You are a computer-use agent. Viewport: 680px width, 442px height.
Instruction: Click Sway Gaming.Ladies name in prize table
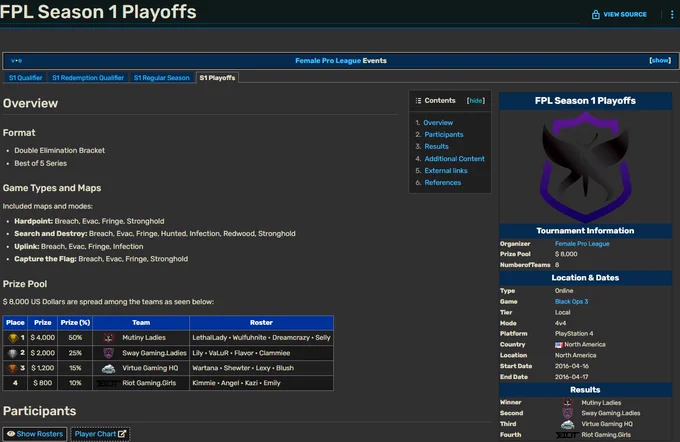[x=154, y=353]
